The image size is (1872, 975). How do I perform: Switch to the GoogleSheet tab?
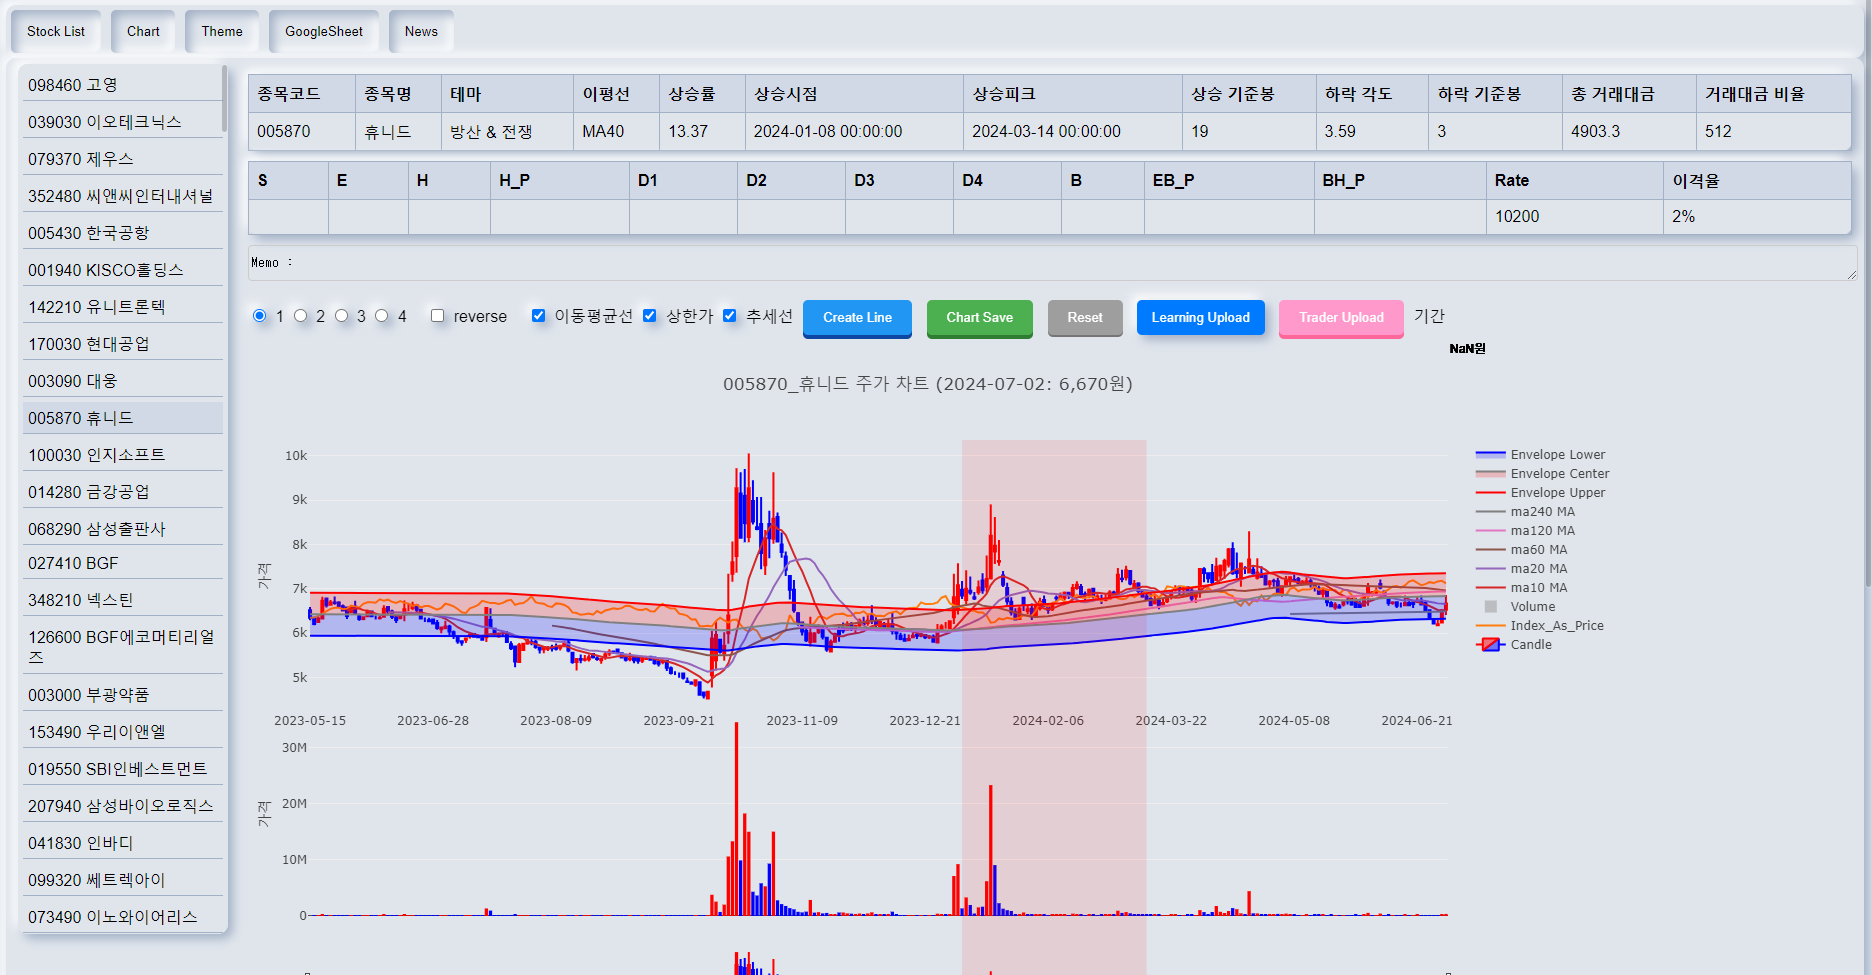click(x=322, y=31)
